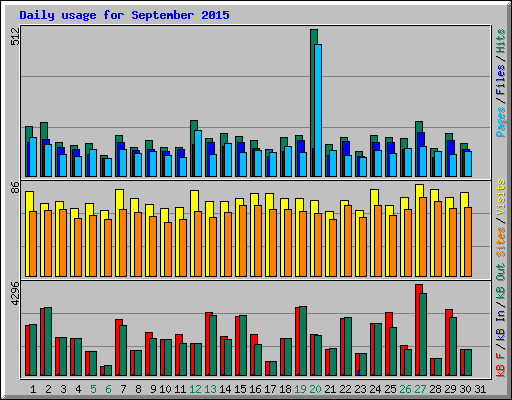Click day 12 weekend label on x-axis
Image resolution: width=512 pixels, height=400 pixels.
tap(195, 389)
